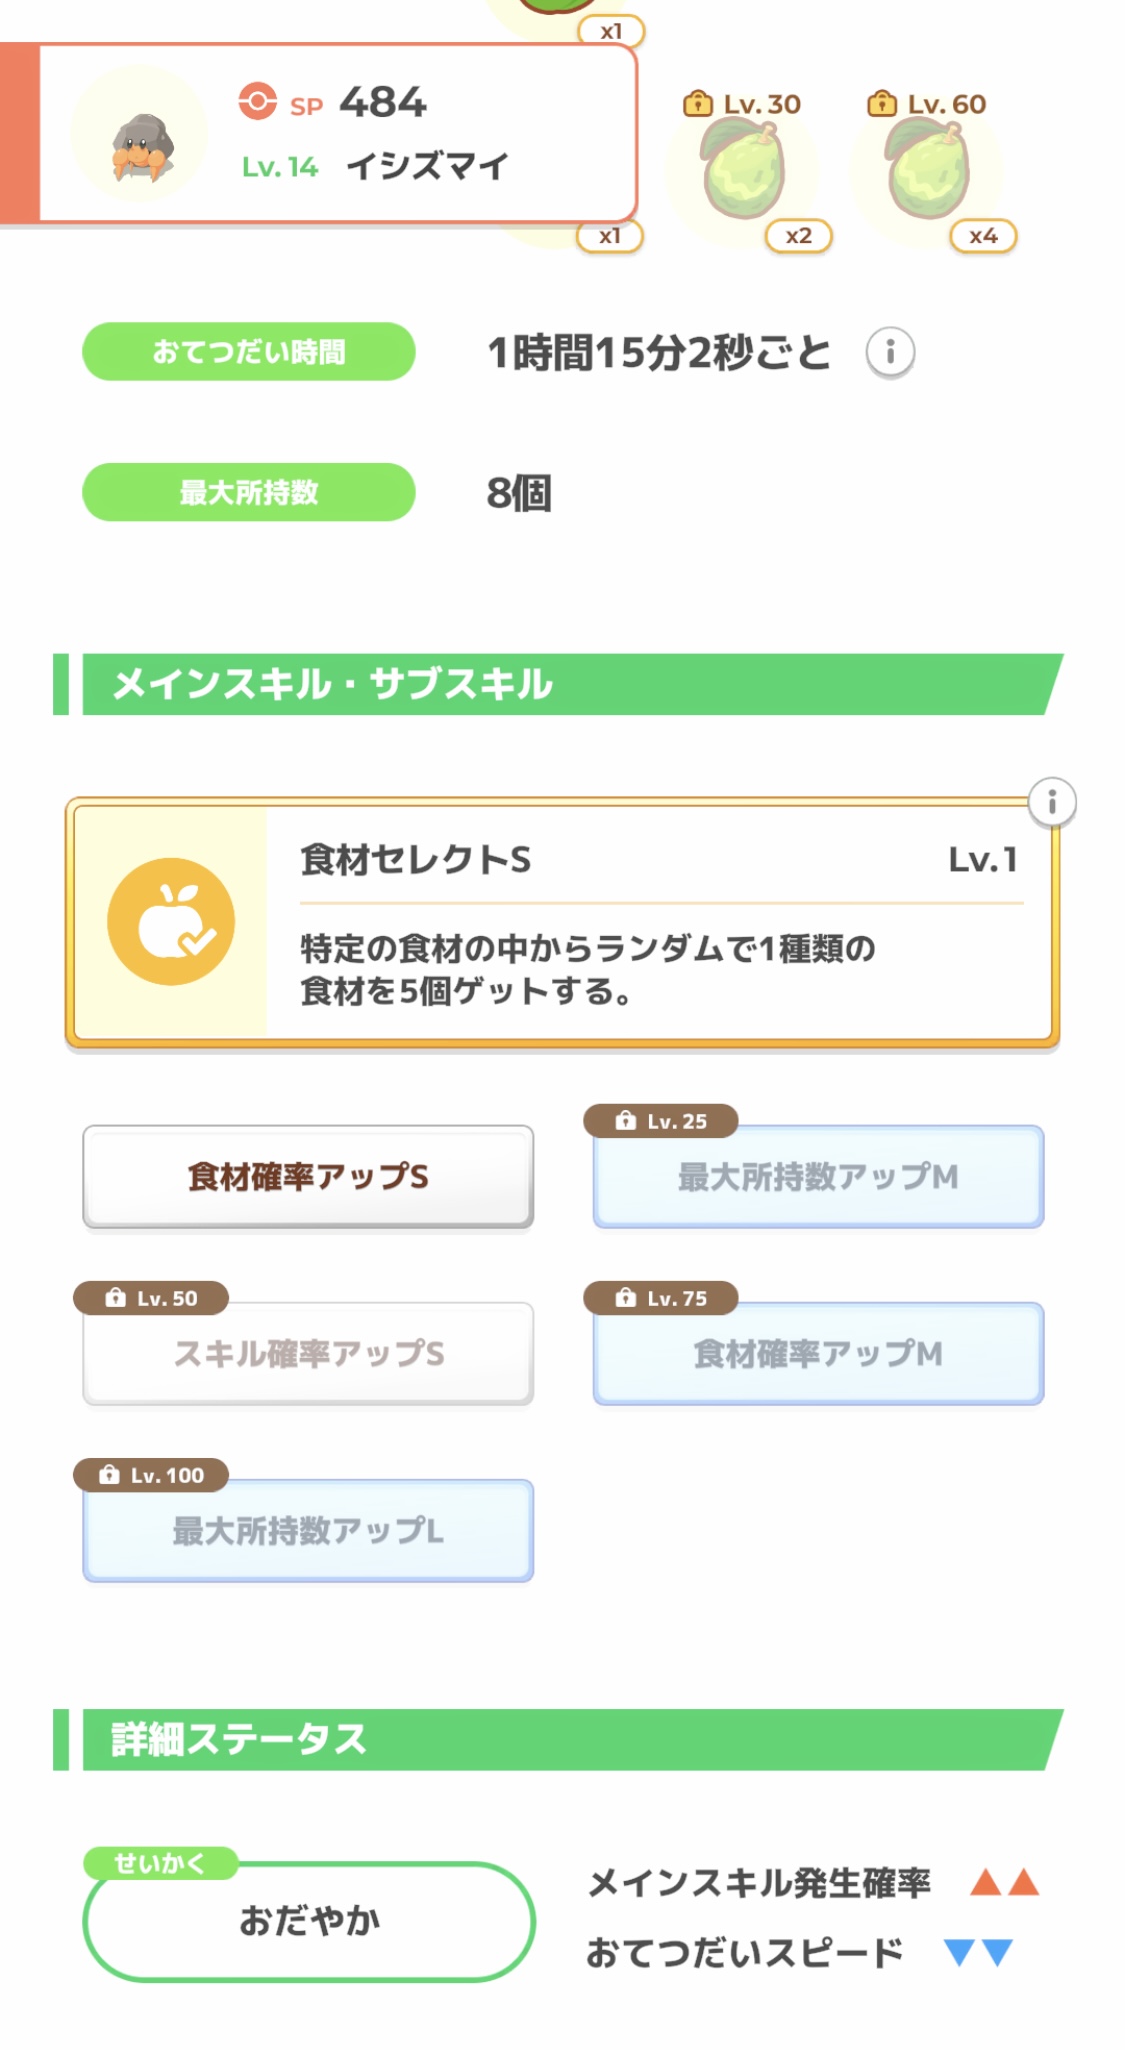Open main skill info icon
1125x2050 pixels.
1051,802
